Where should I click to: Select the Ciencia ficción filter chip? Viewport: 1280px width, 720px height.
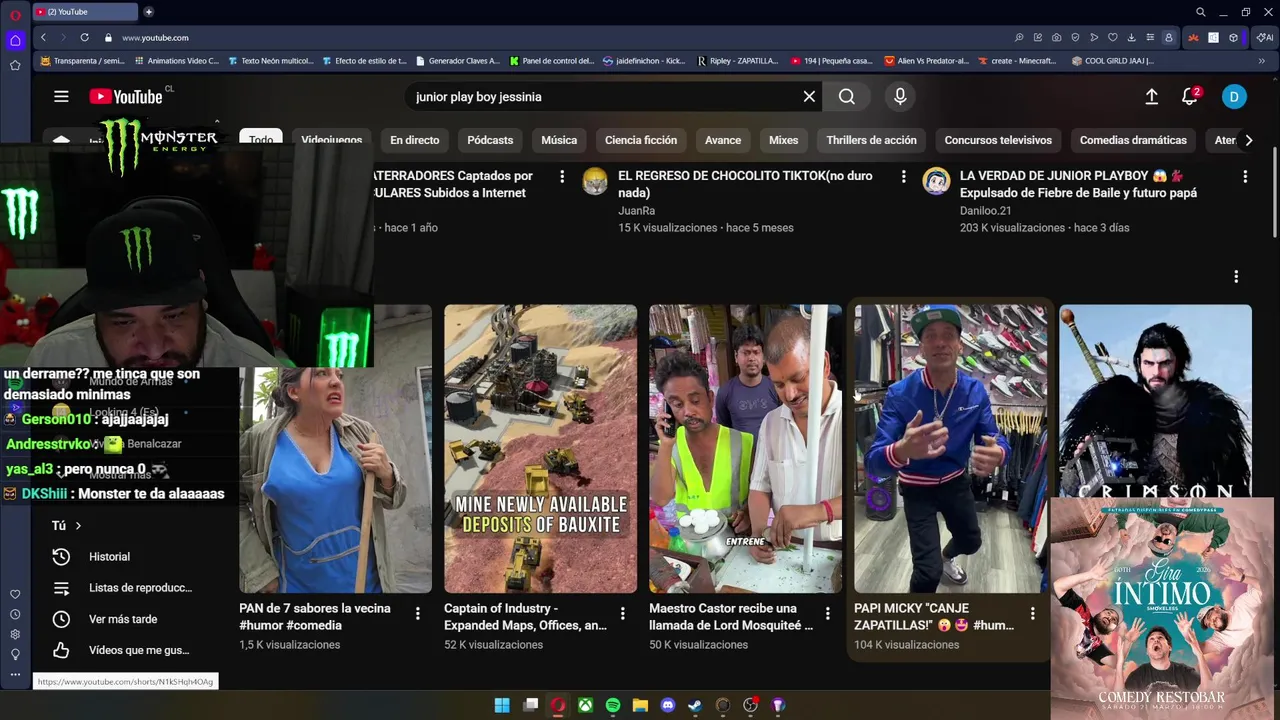click(641, 140)
